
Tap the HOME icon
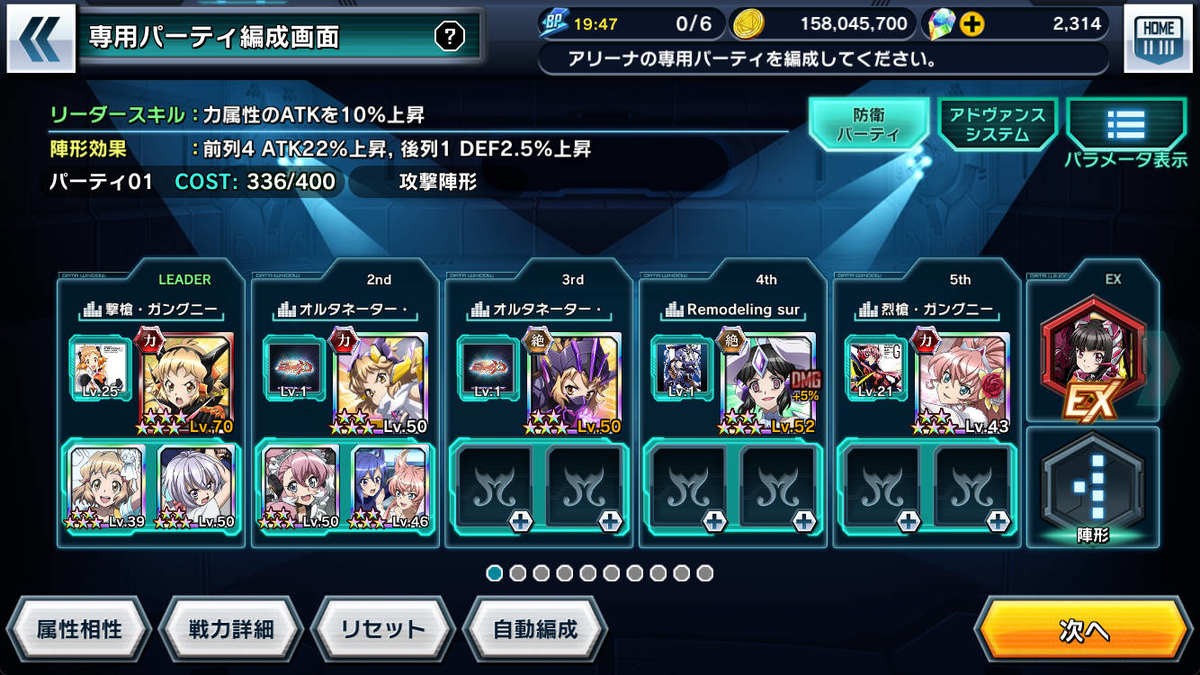point(1158,40)
